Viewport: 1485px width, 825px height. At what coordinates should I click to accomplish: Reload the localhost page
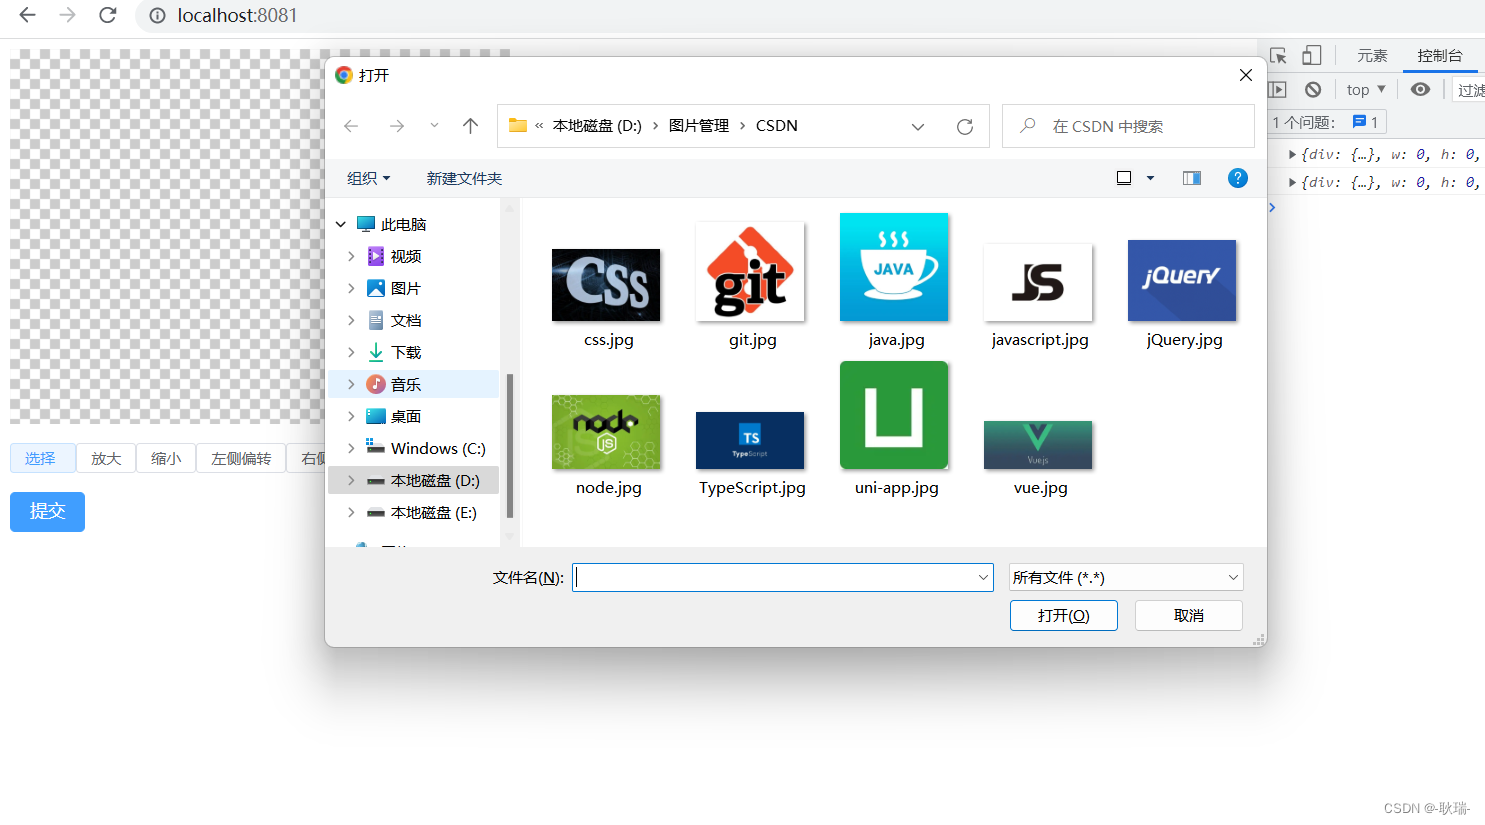tap(108, 15)
